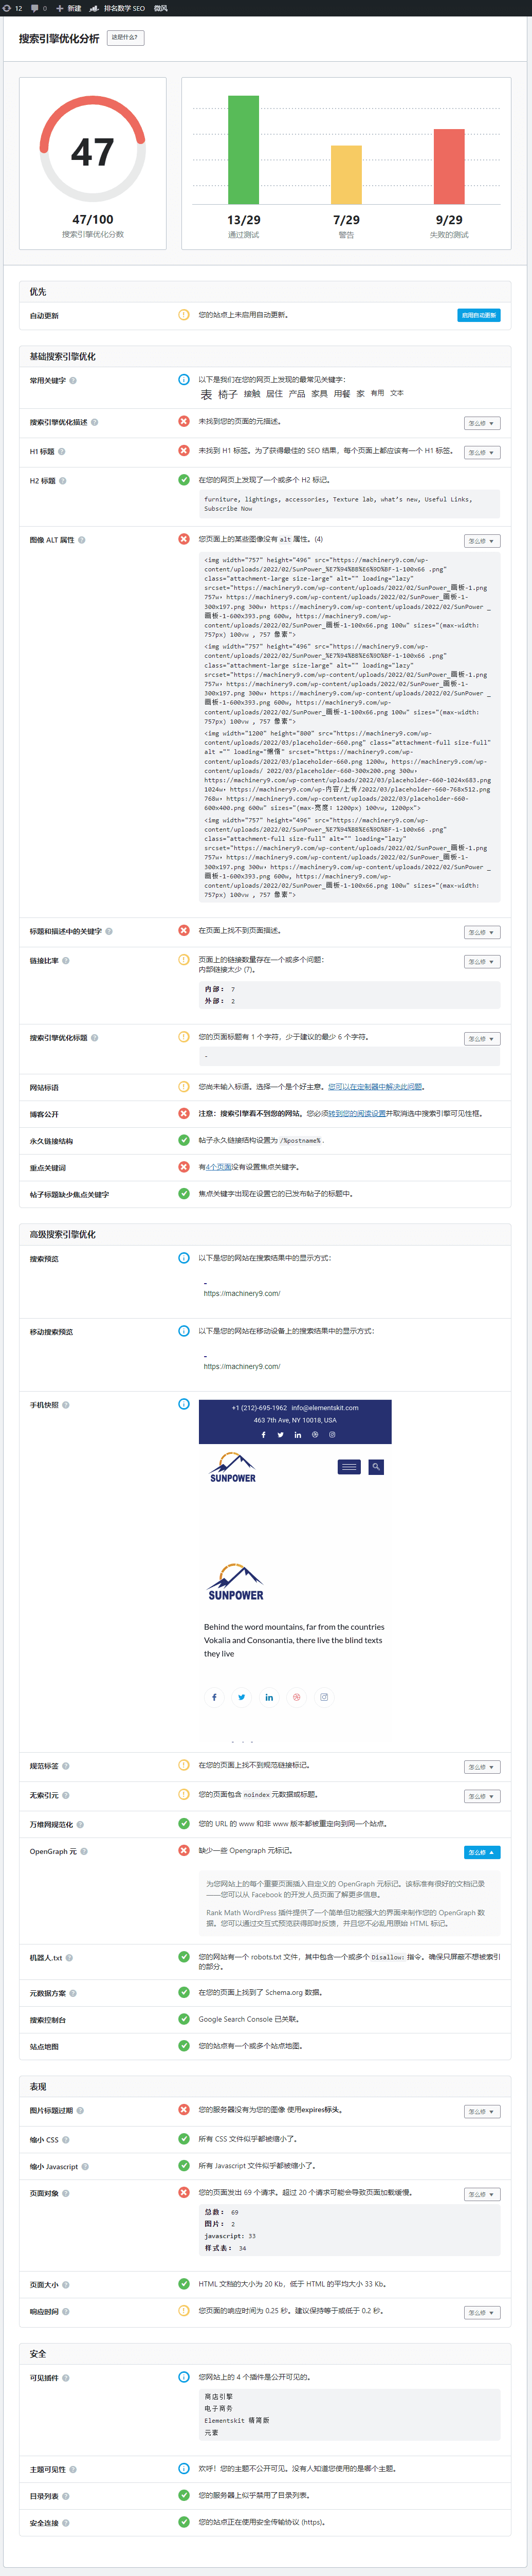
Task: Click the machinery9.com URL in 移动搜索预览
Action: (x=242, y=1366)
